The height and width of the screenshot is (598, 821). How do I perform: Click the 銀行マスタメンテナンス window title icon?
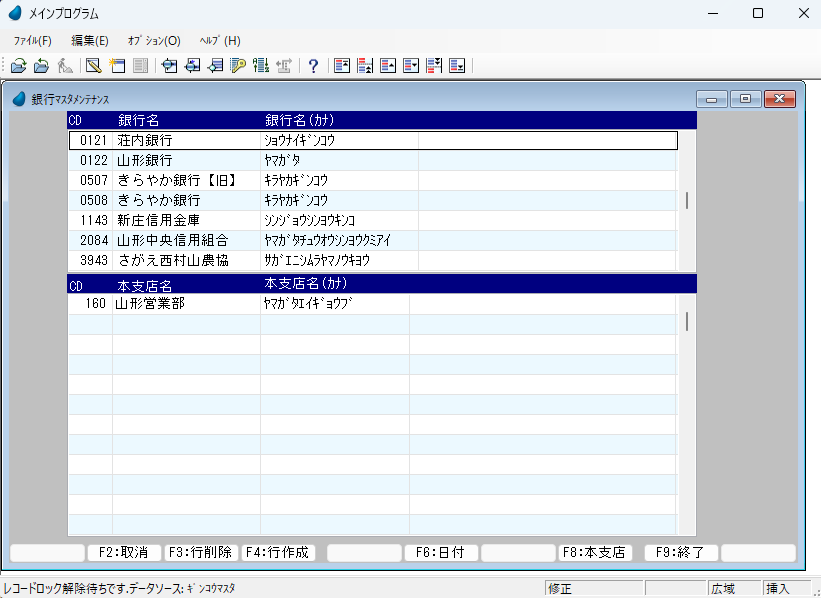tap(19, 99)
